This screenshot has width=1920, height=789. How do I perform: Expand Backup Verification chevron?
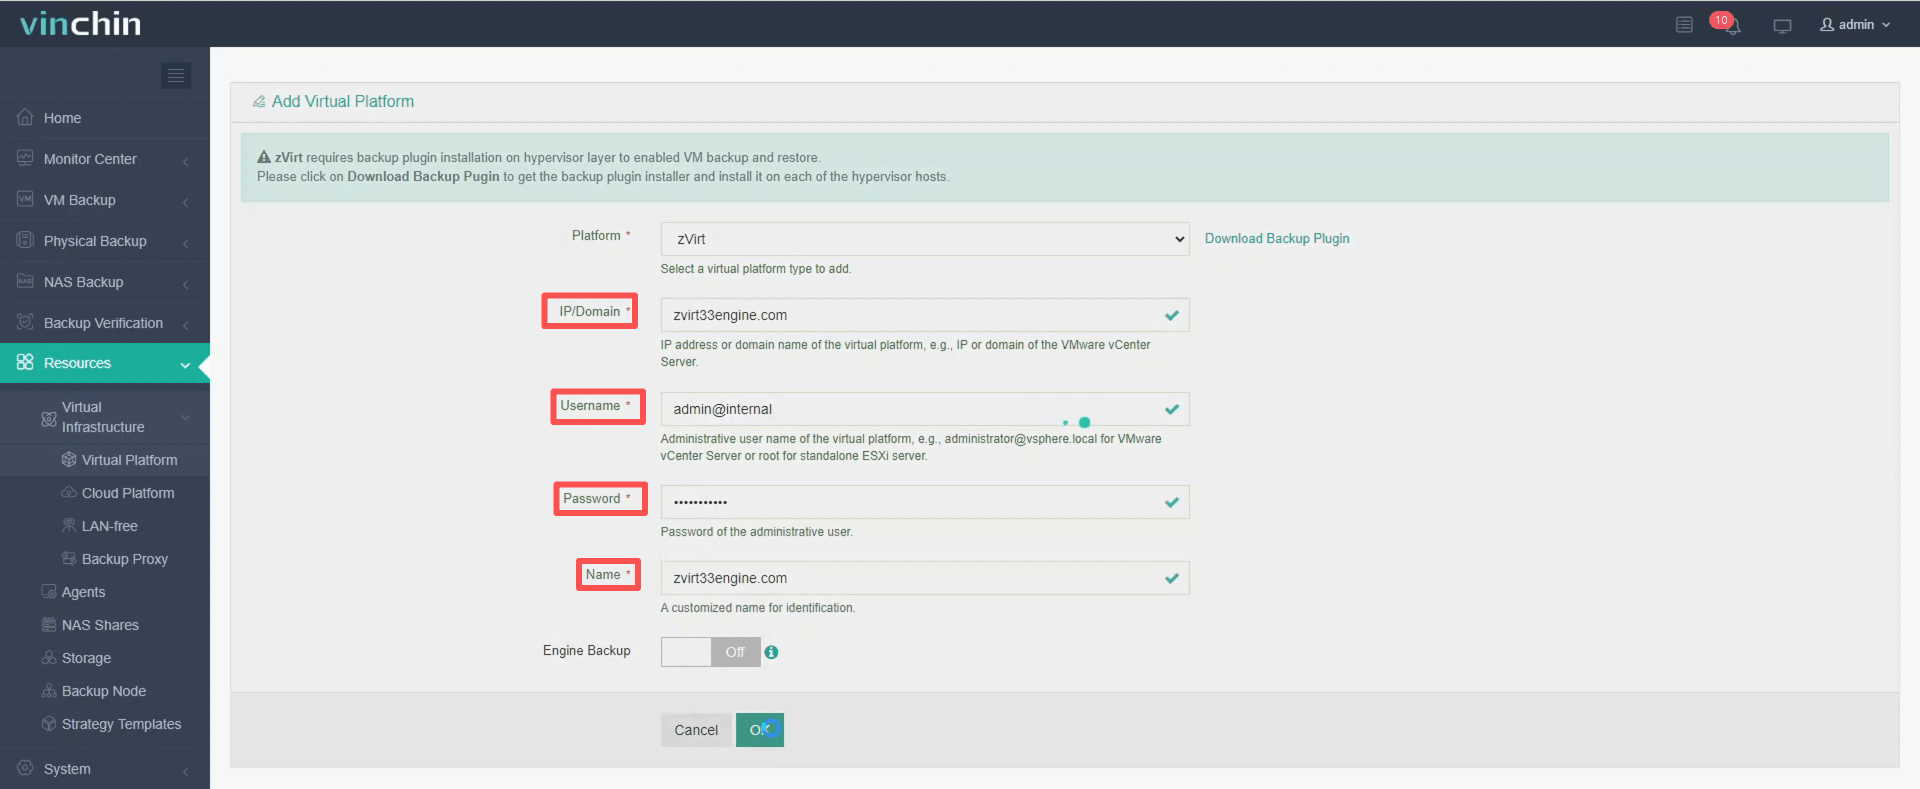coord(185,325)
